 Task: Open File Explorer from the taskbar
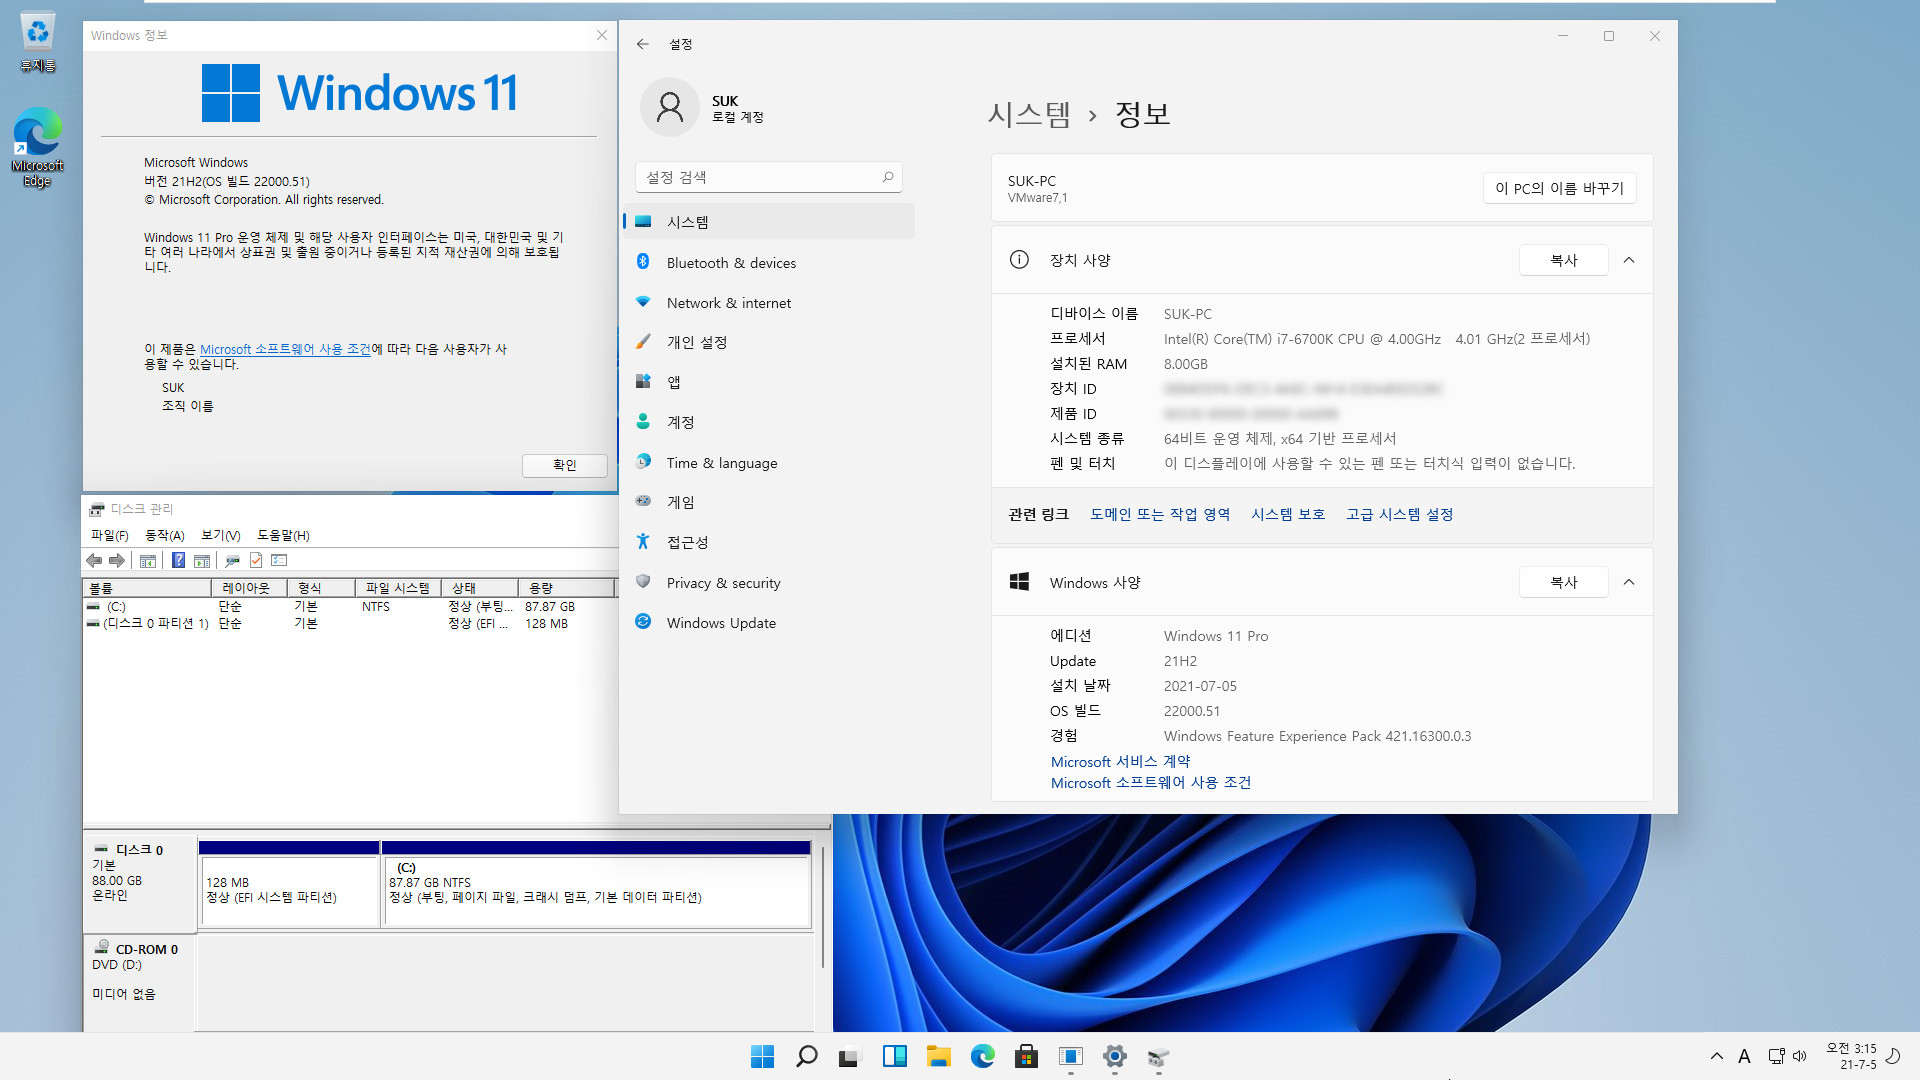938,1056
